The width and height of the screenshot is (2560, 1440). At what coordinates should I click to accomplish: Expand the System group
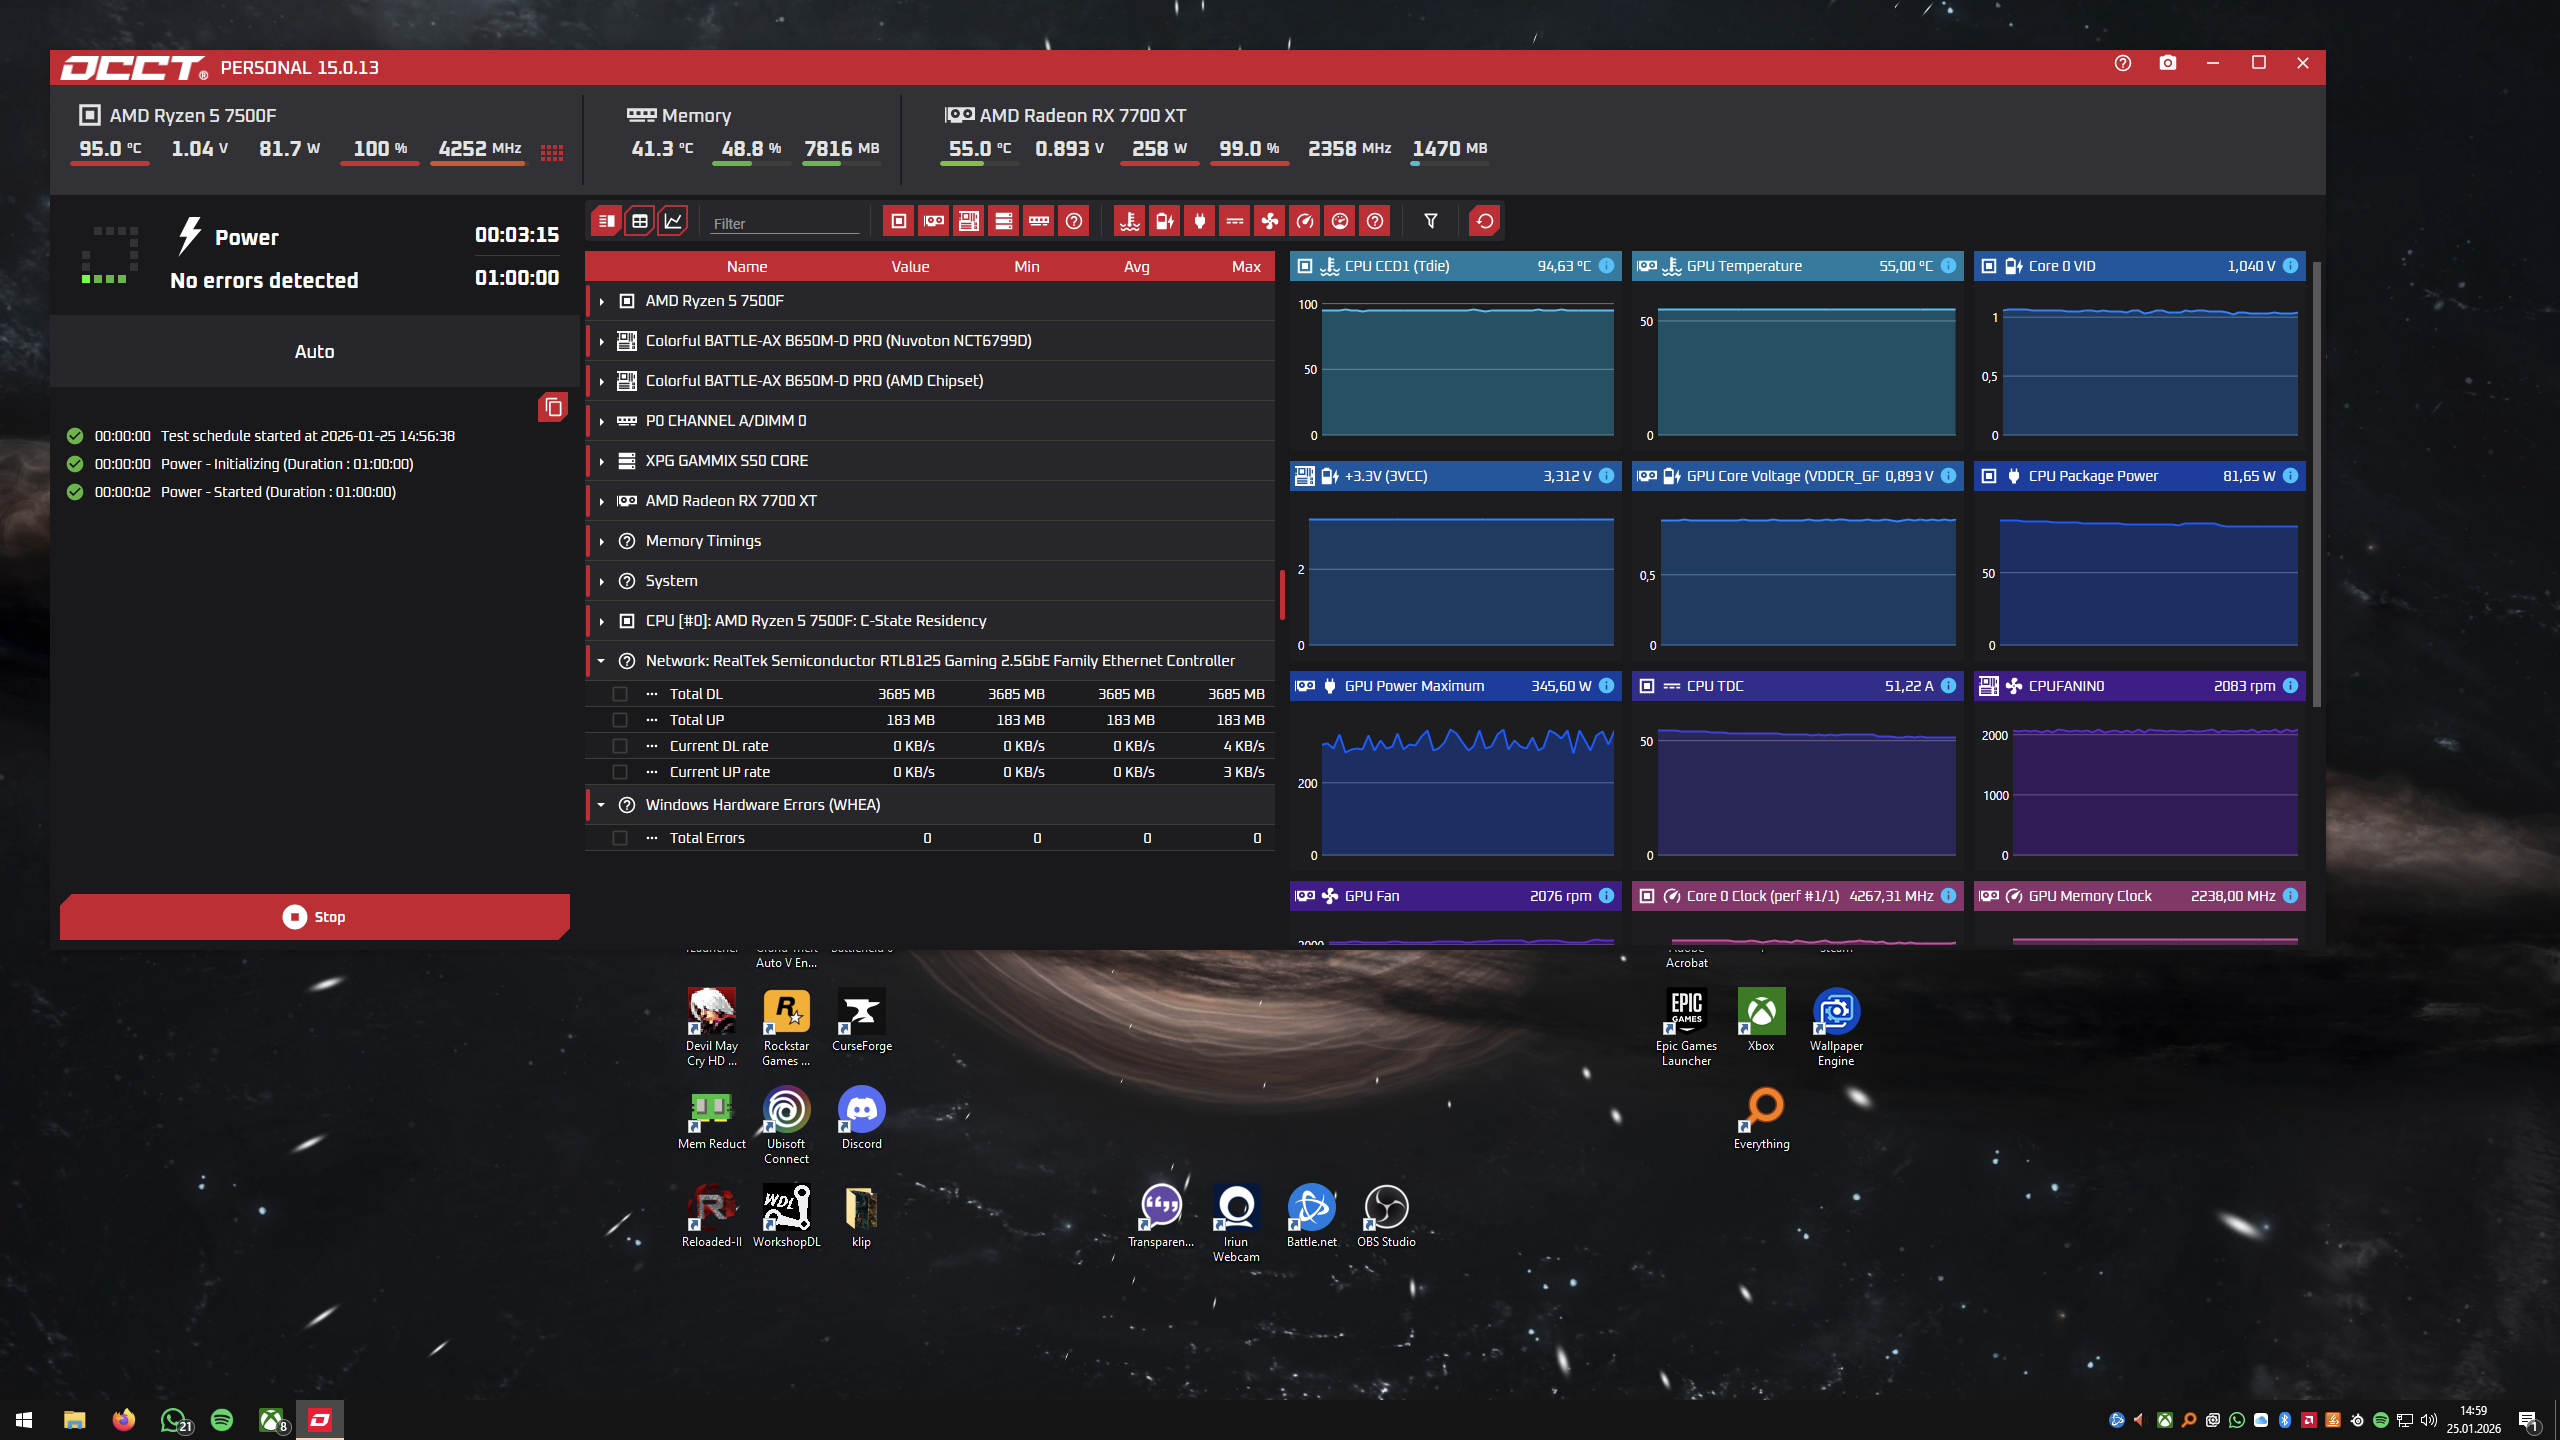tap(601, 581)
